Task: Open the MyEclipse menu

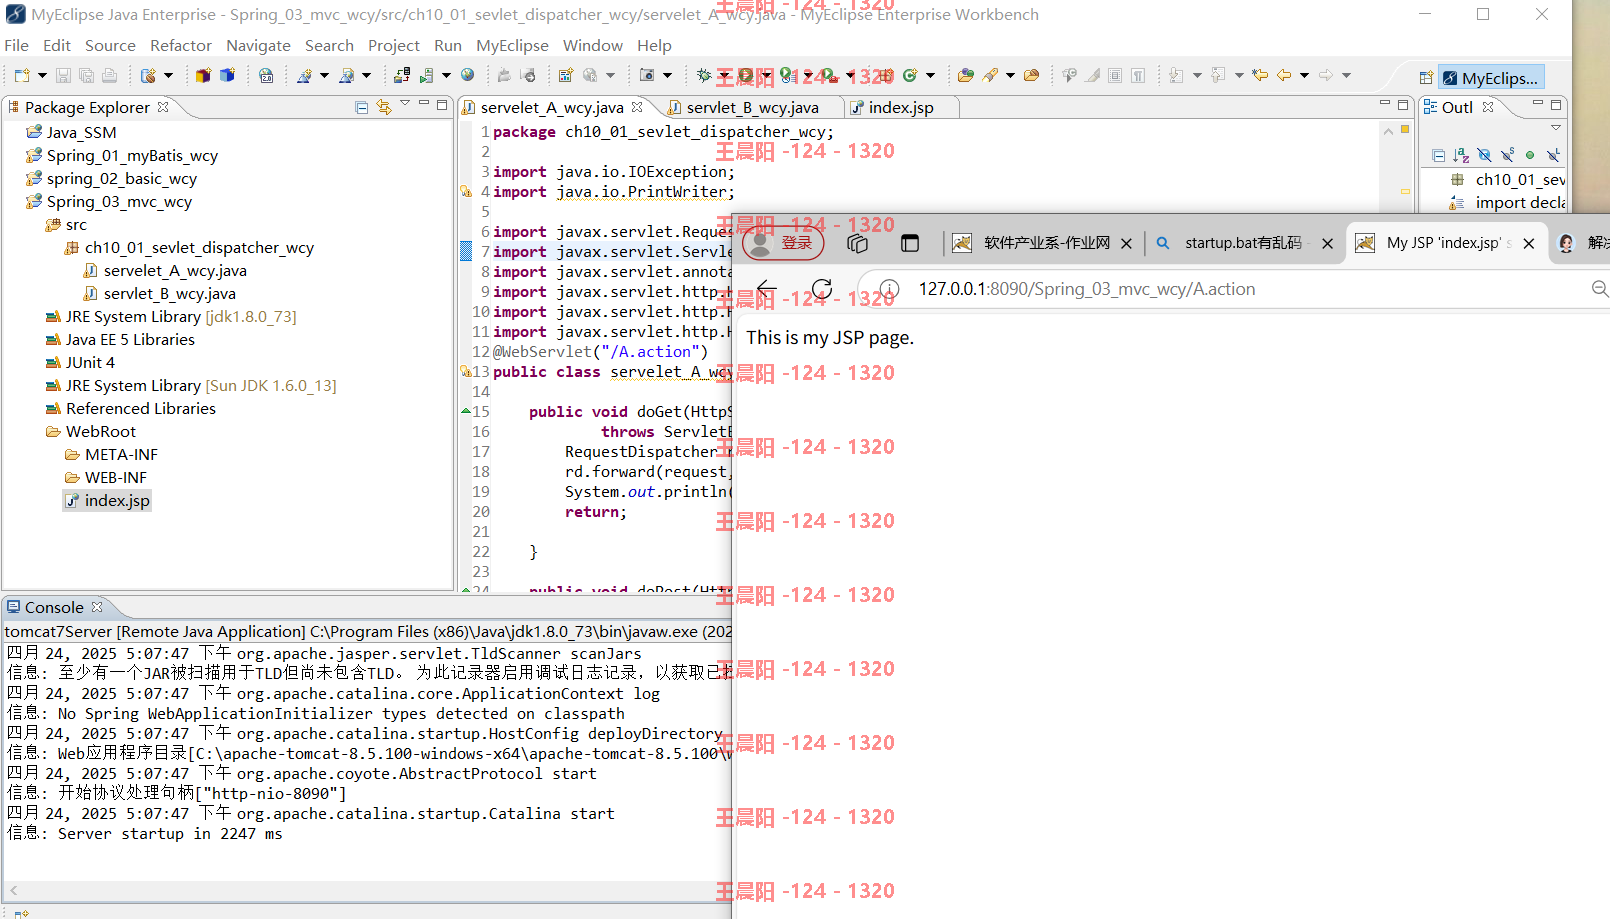Action: (512, 45)
